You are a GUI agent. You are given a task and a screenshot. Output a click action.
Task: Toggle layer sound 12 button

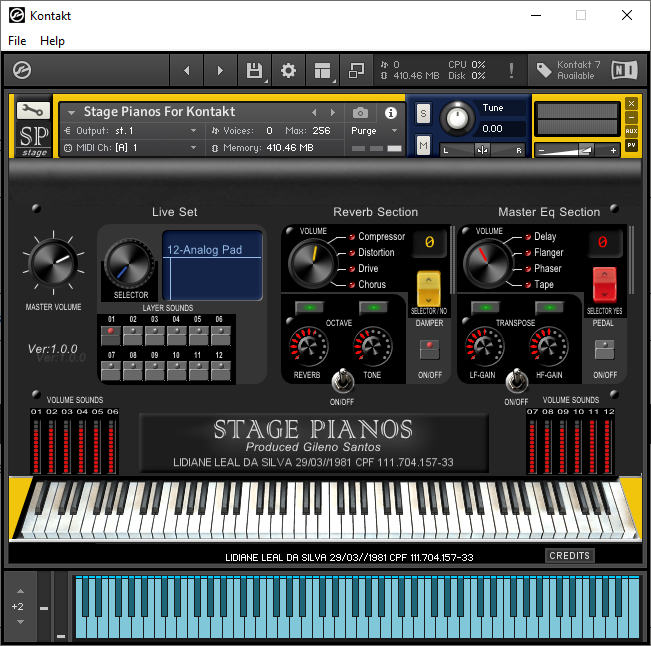coord(220,371)
